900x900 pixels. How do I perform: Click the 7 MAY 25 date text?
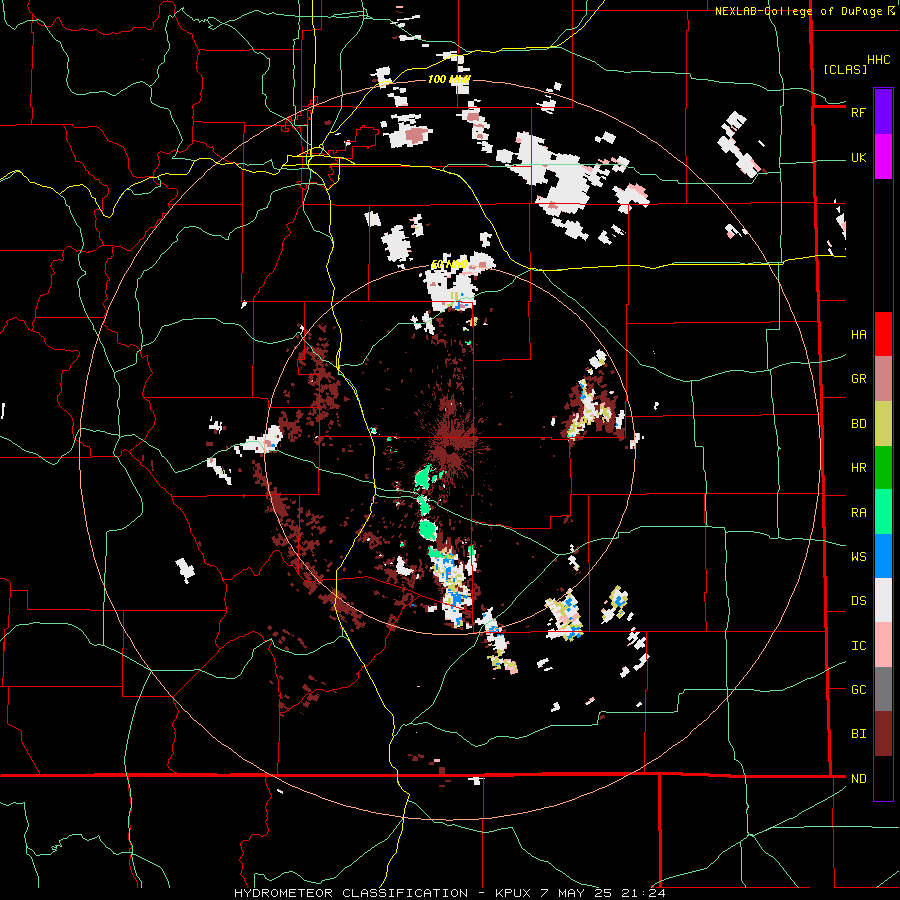point(577,893)
